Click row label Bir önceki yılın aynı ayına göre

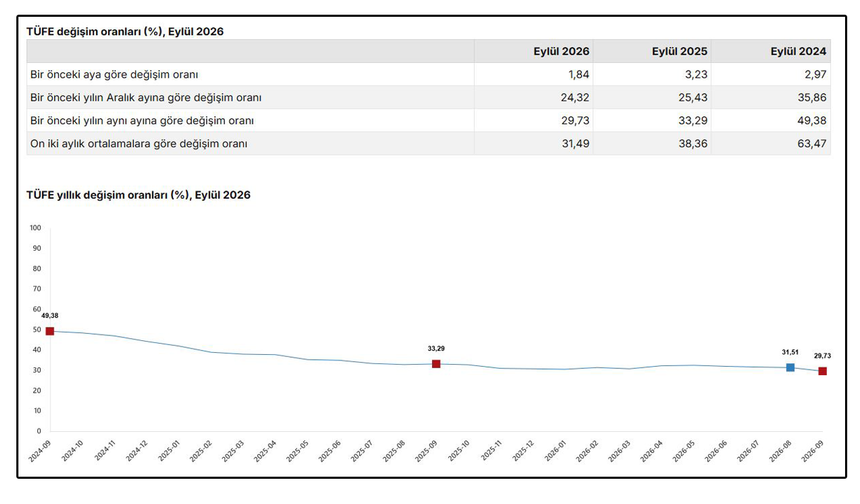[x=142, y=121]
